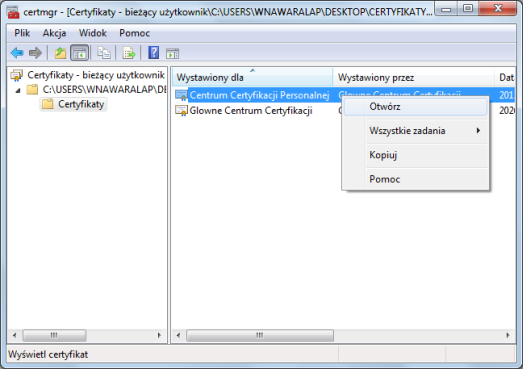Click right arrow of list pane scrollbar
The image size is (523, 369).
[x=508, y=335]
